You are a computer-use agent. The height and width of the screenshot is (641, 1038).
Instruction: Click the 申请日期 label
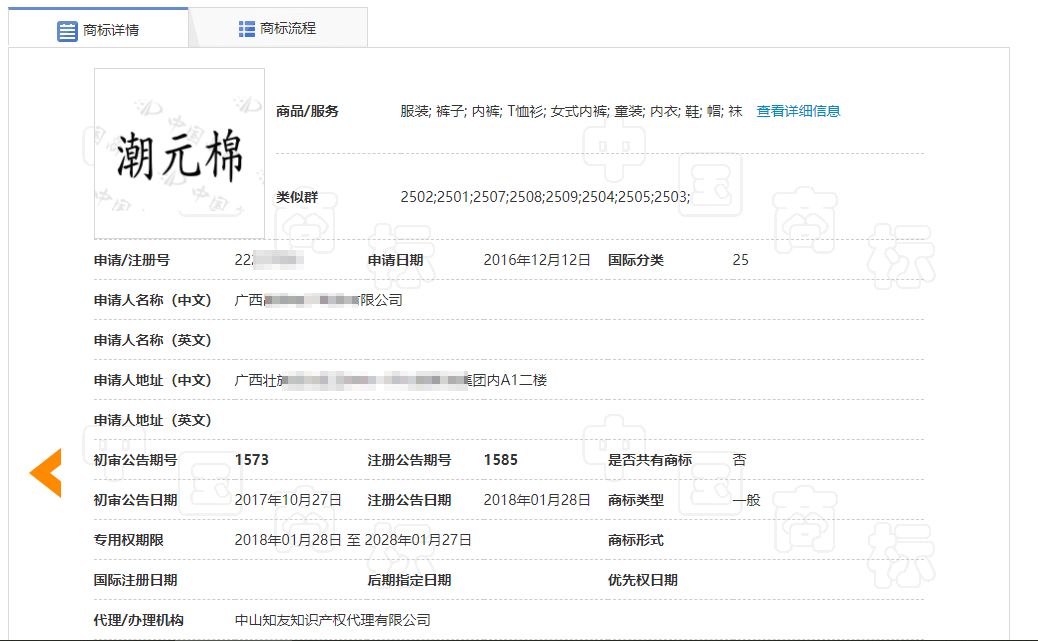point(395,260)
